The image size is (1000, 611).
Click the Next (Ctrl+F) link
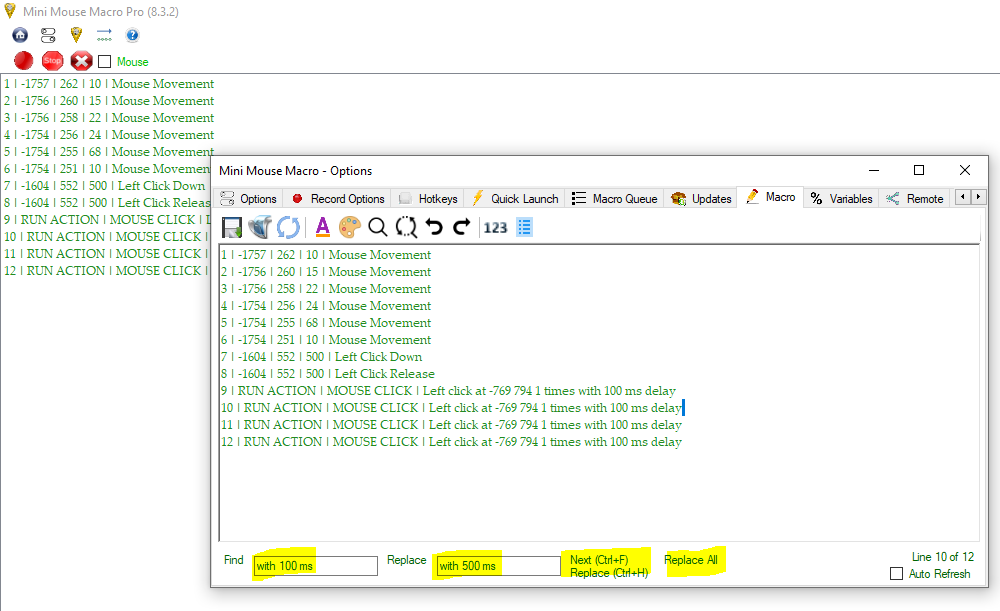click(599, 559)
